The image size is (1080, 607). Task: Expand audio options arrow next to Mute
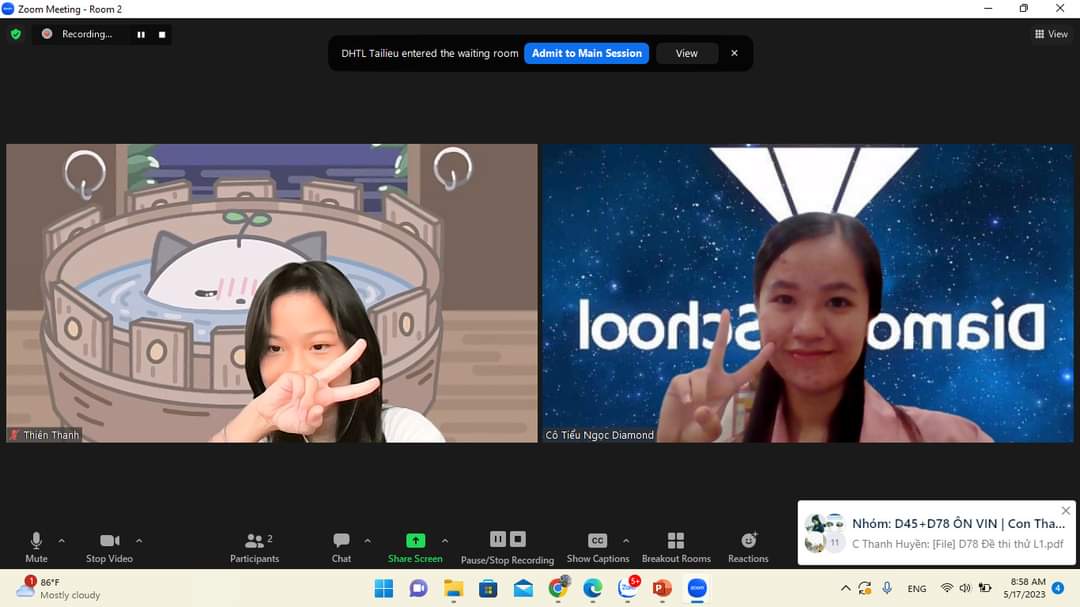coord(62,541)
